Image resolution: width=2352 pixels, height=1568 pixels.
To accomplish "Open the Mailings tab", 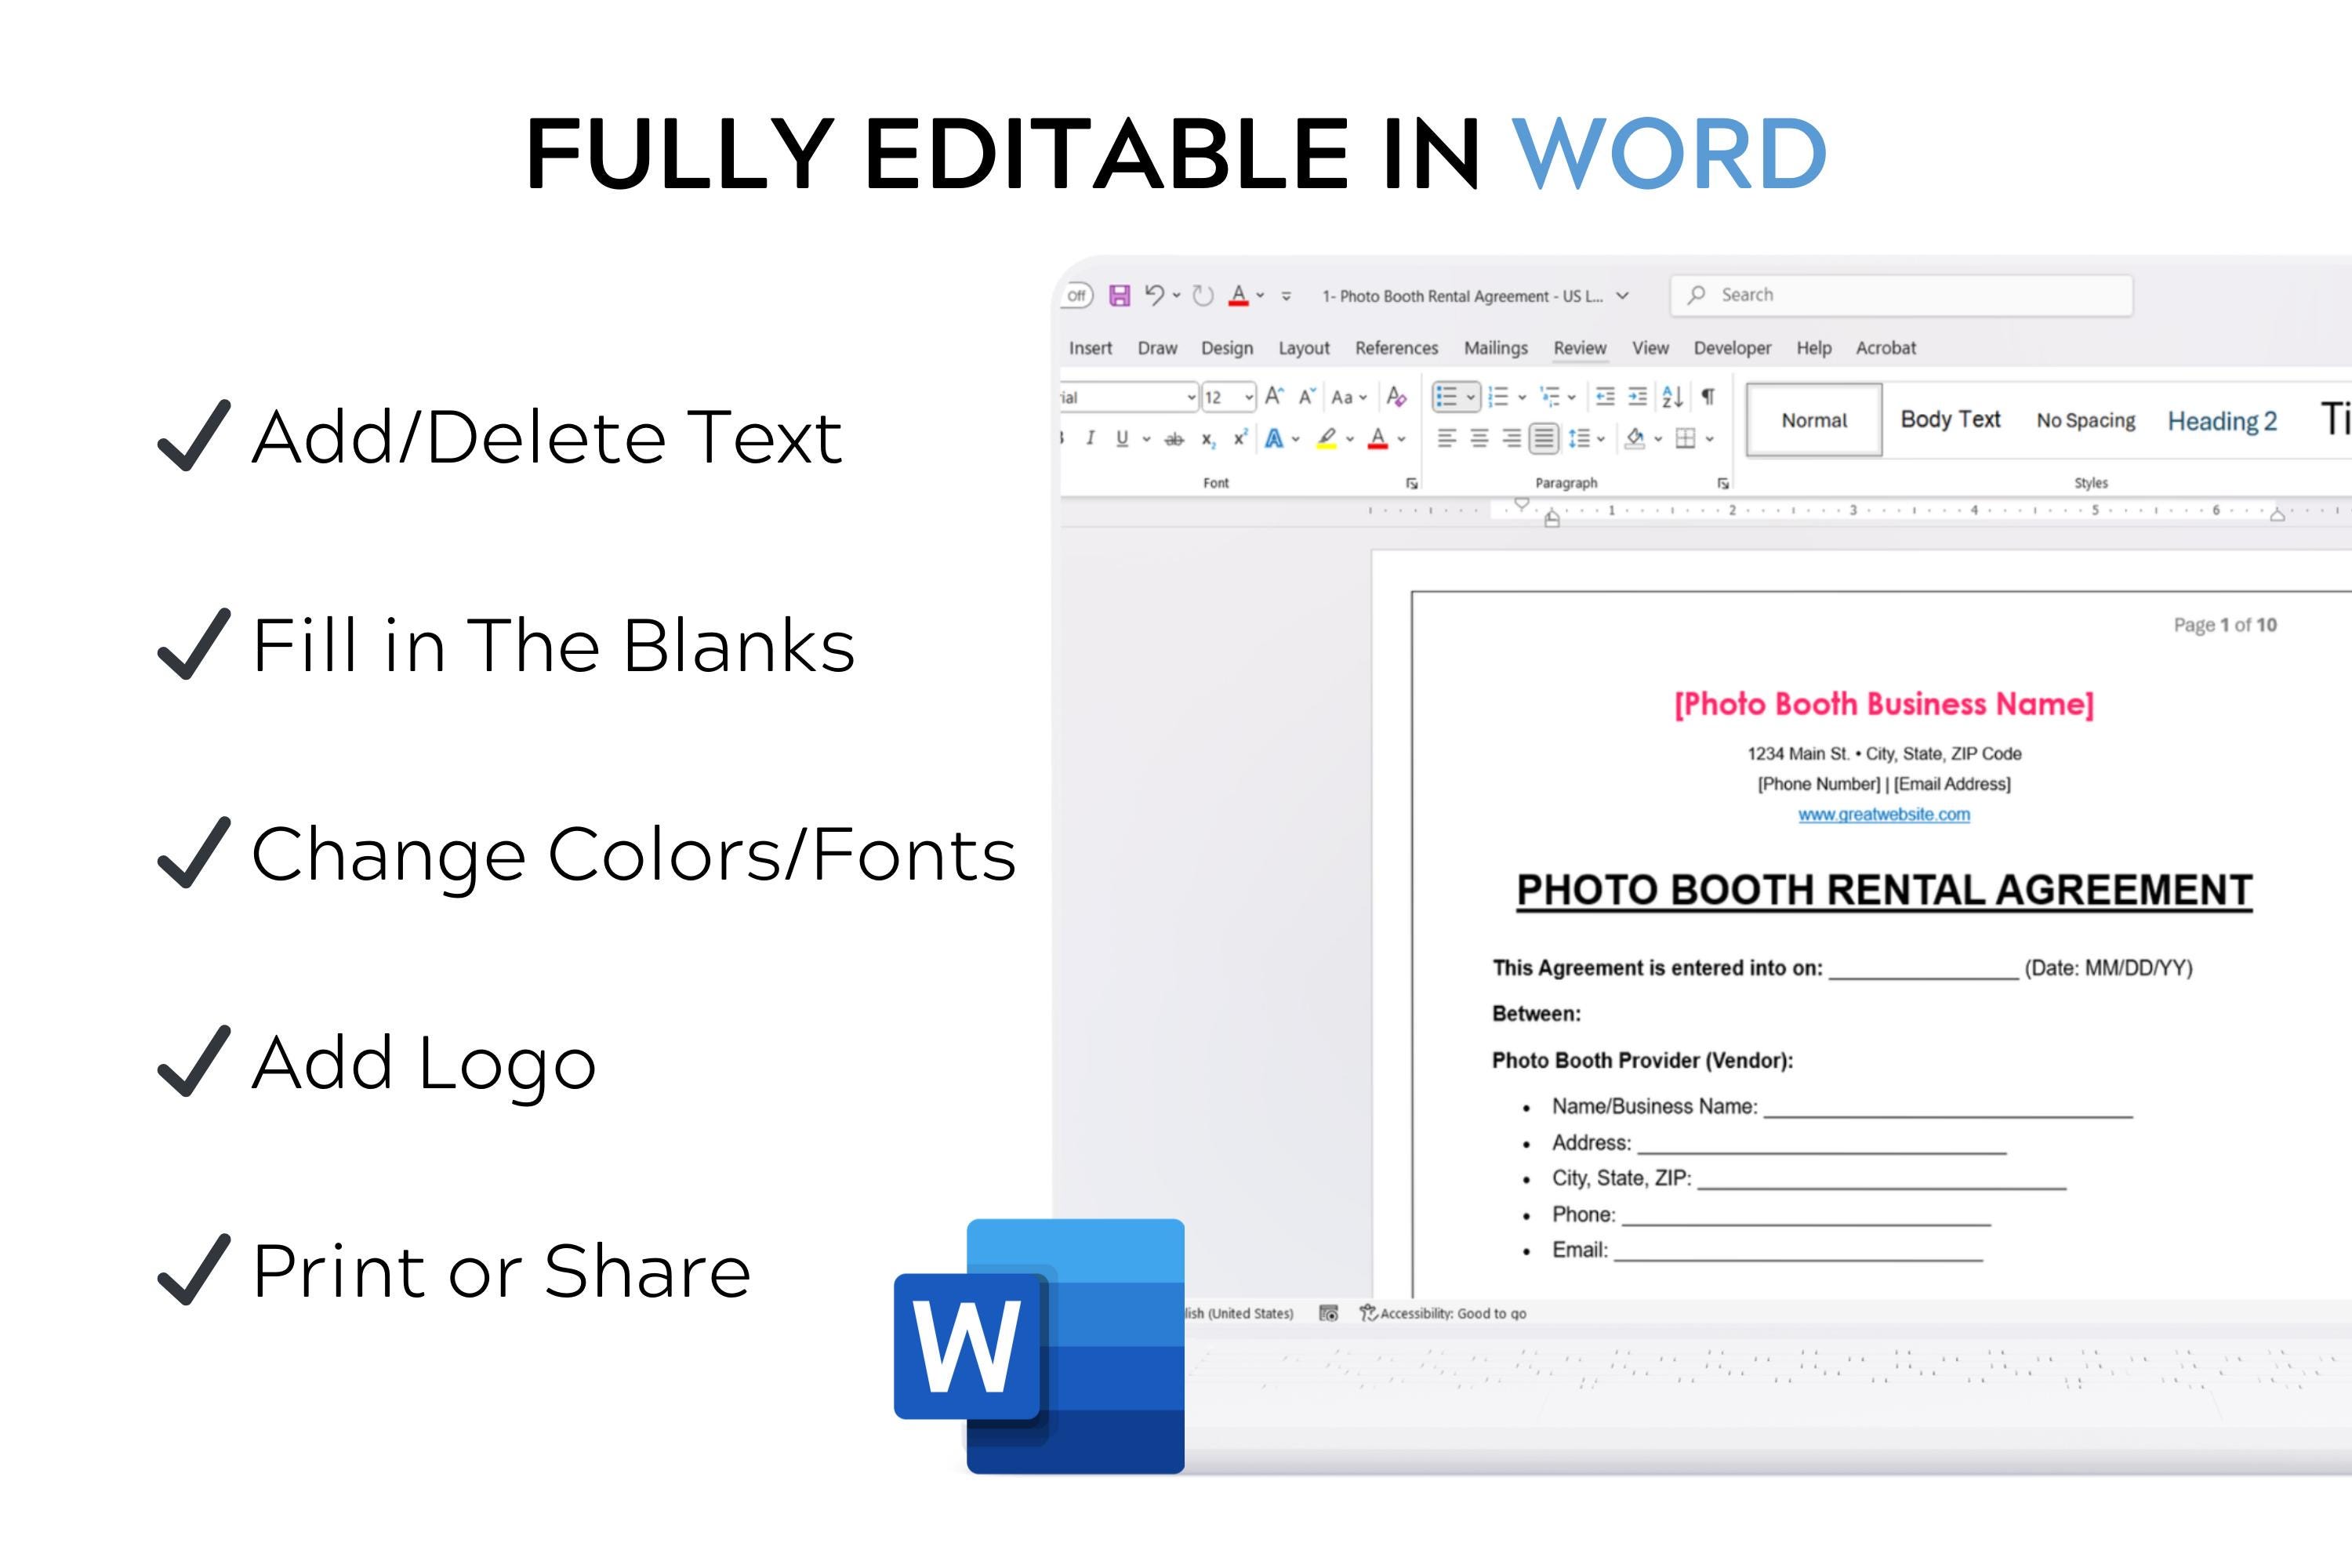I will pos(1496,348).
